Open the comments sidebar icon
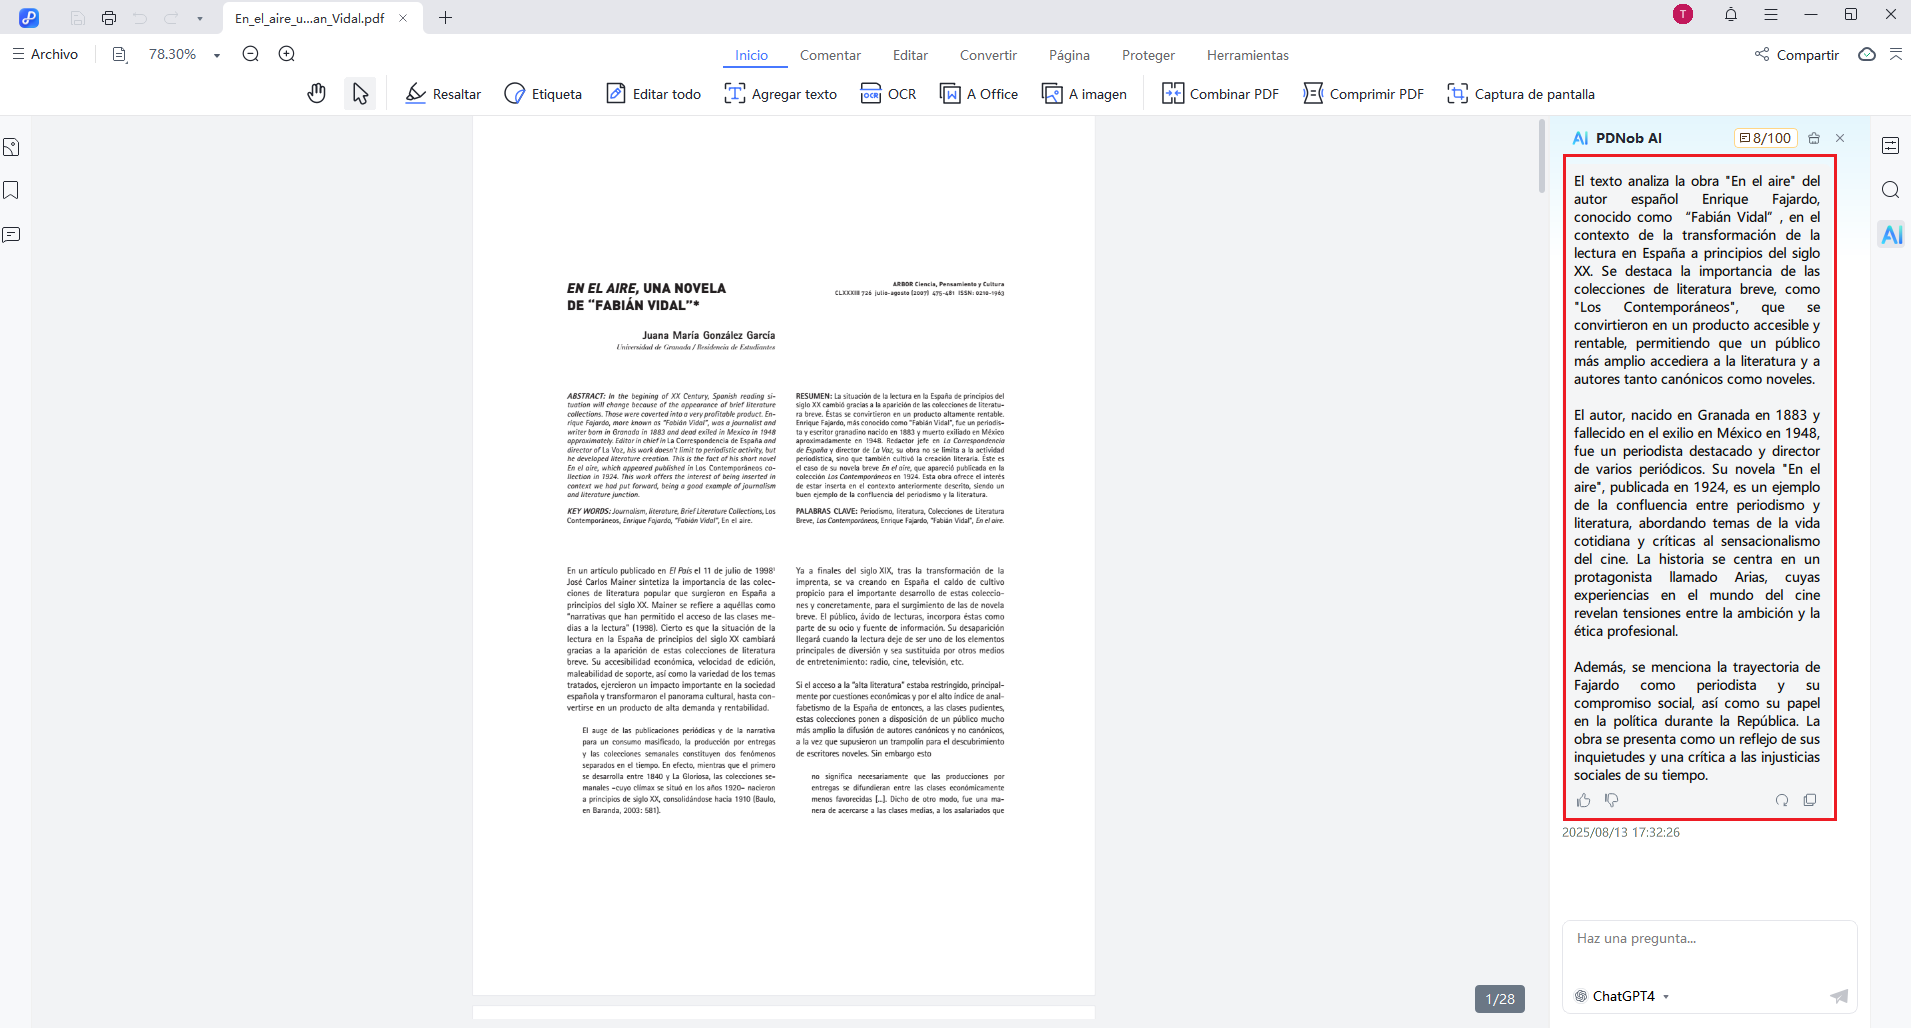This screenshot has height=1028, width=1911. (x=11, y=235)
